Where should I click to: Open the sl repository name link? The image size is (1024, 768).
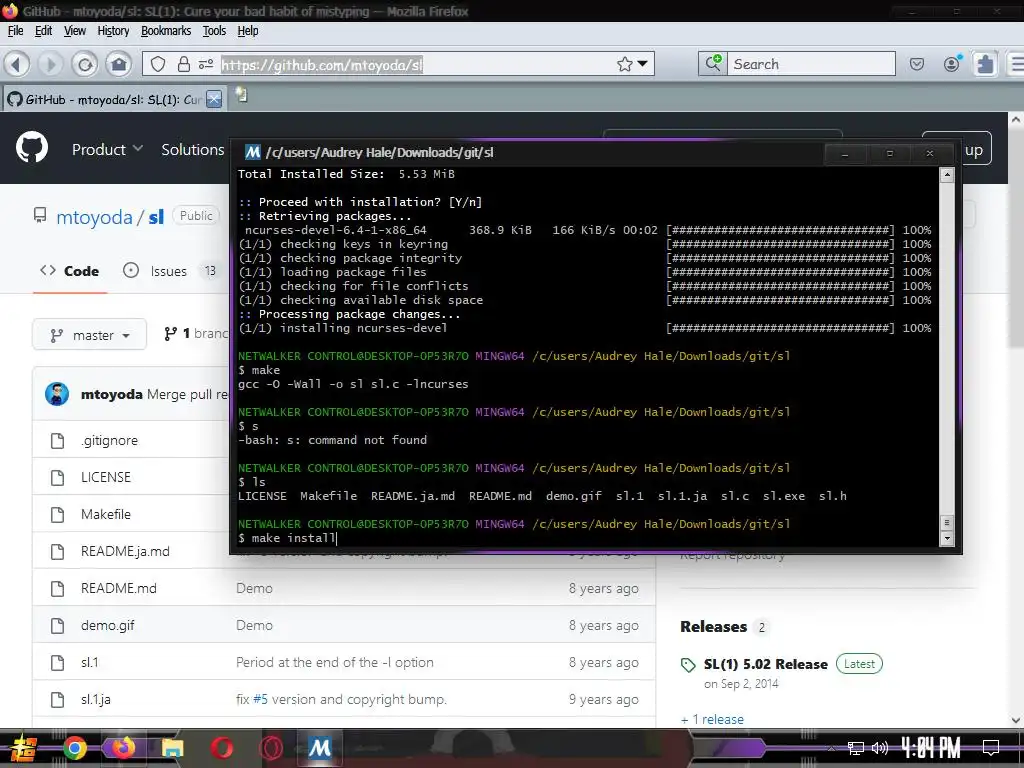click(156, 217)
